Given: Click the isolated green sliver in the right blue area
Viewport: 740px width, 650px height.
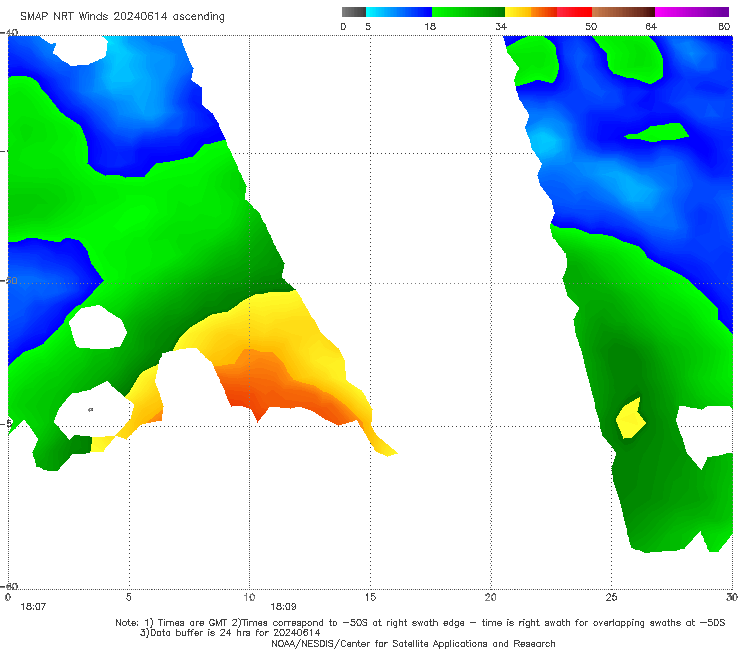Looking at the screenshot, I should click(x=656, y=133).
